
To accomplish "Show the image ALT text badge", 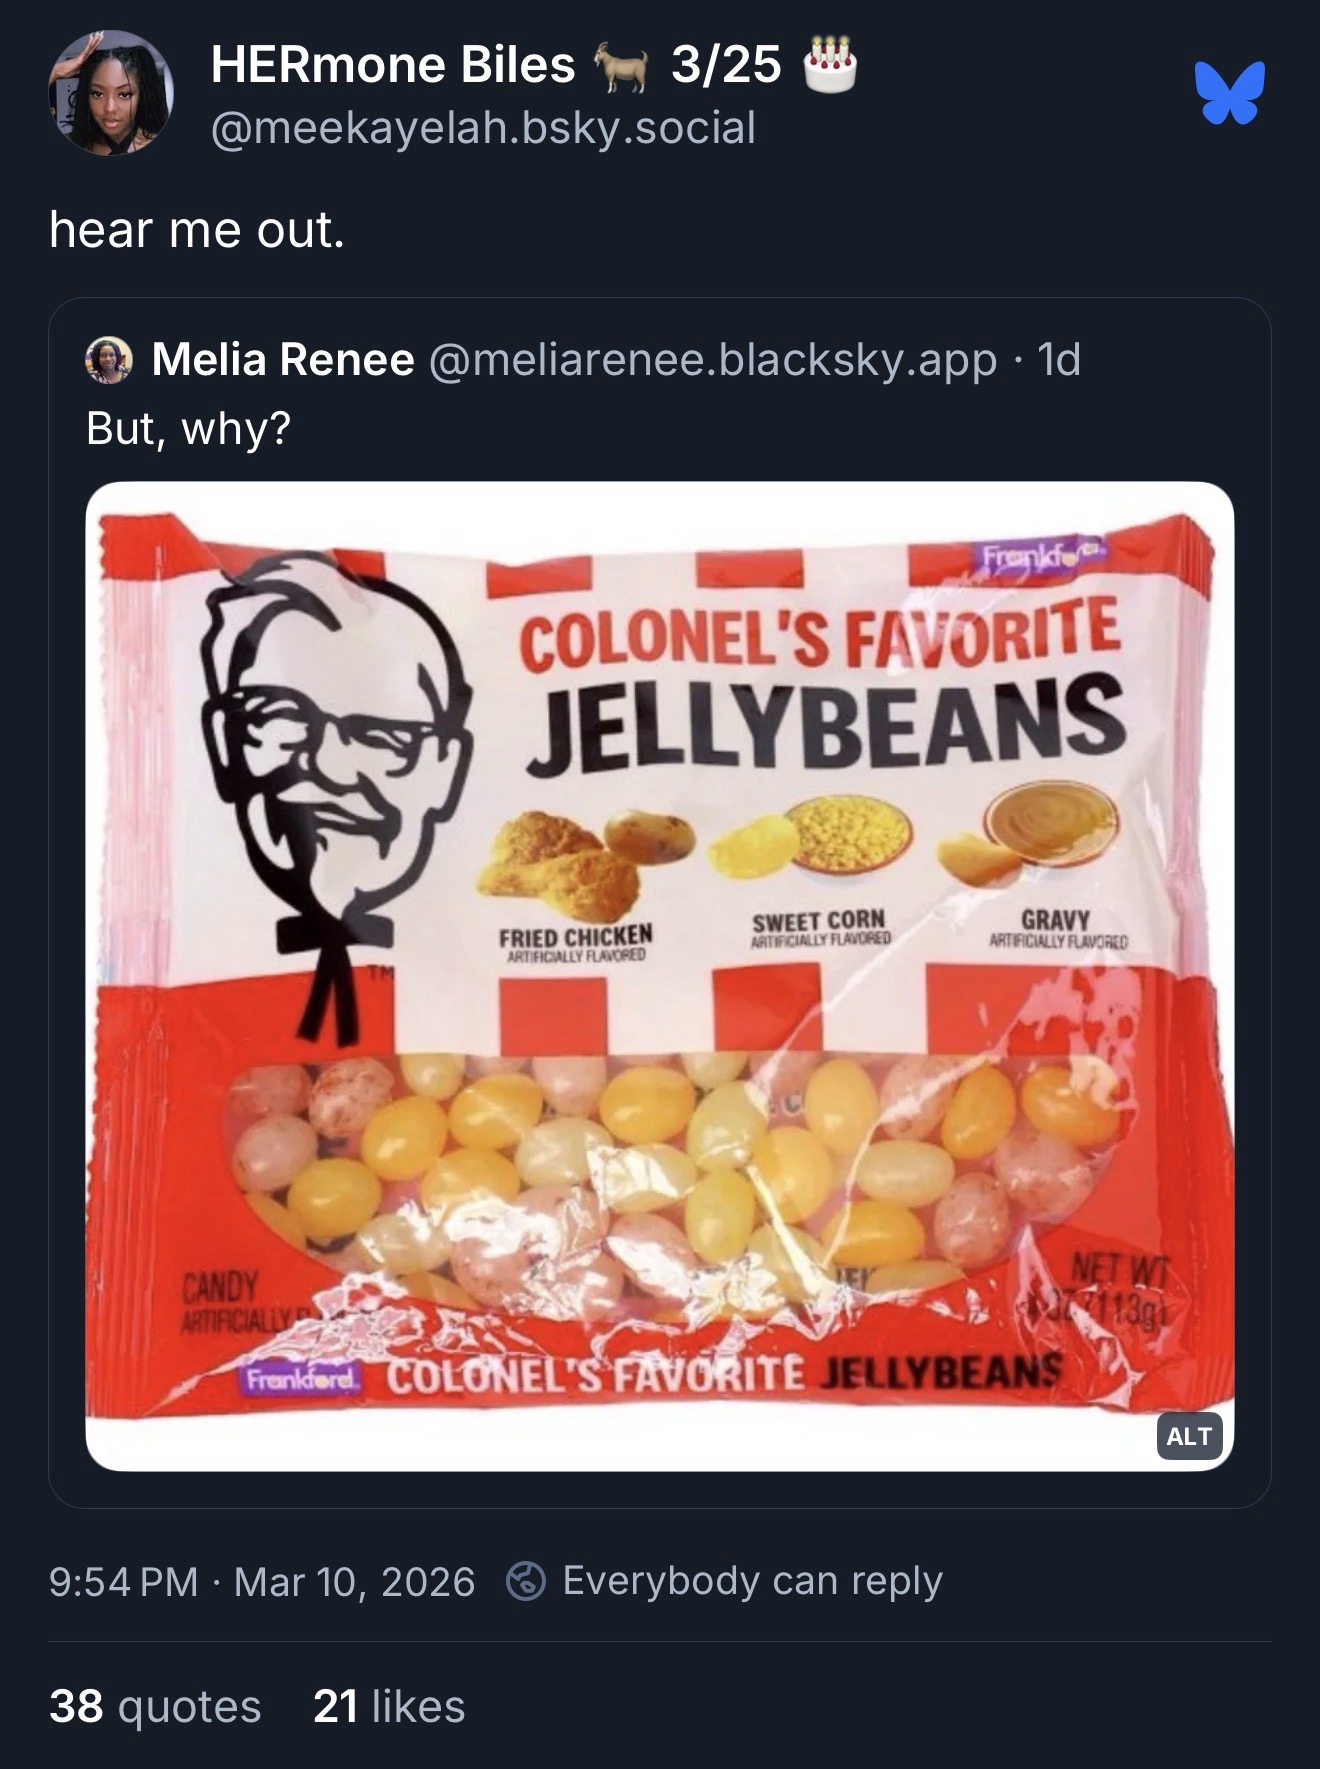I will coord(1189,1436).
